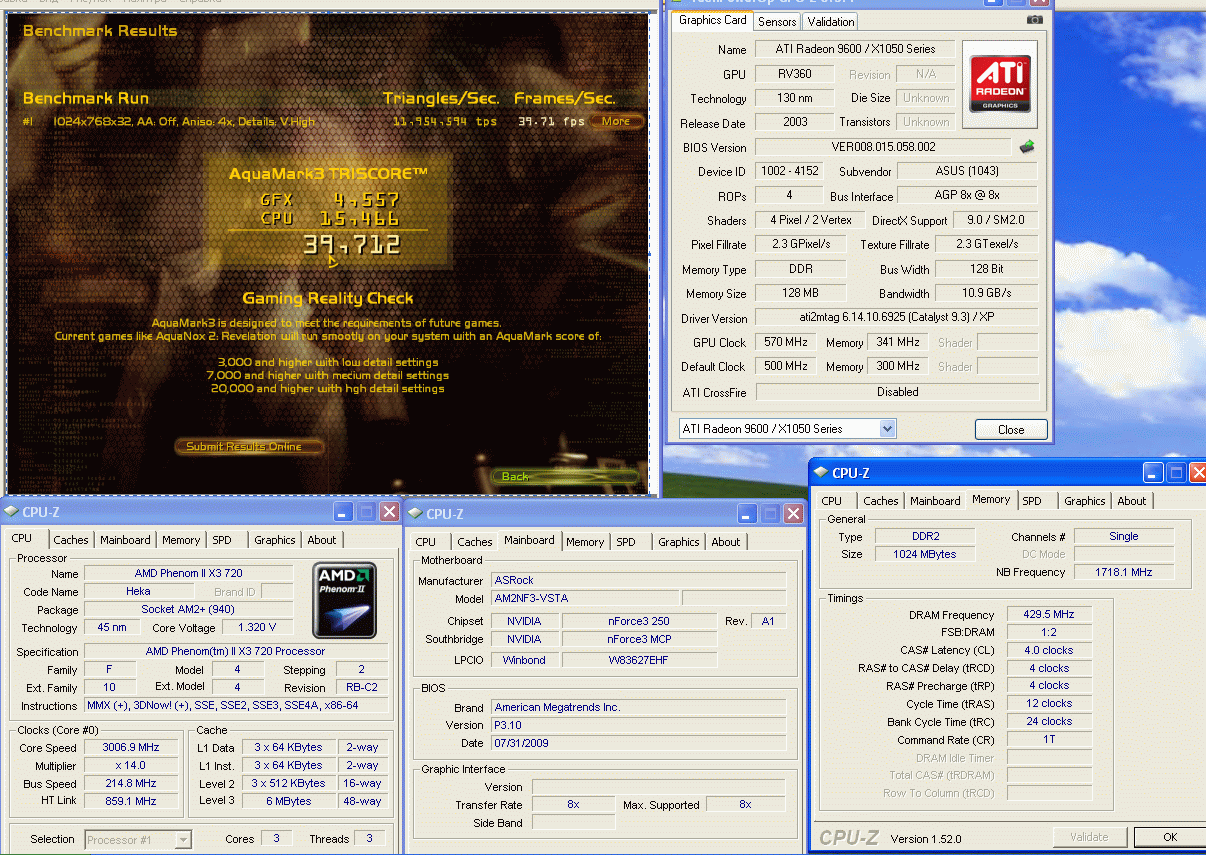Open the Memory tab in the CPU-Z ASRock window

point(585,542)
